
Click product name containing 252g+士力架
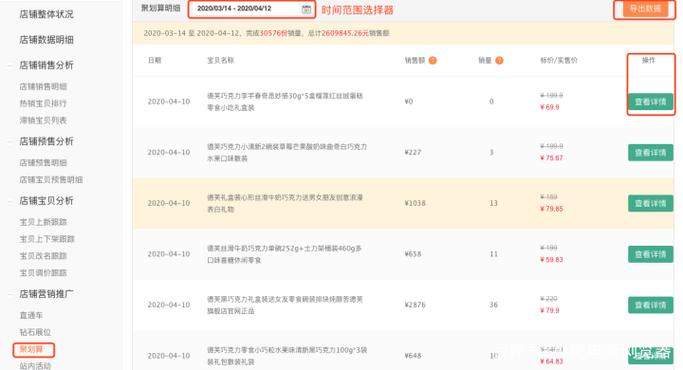click(x=284, y=255)
